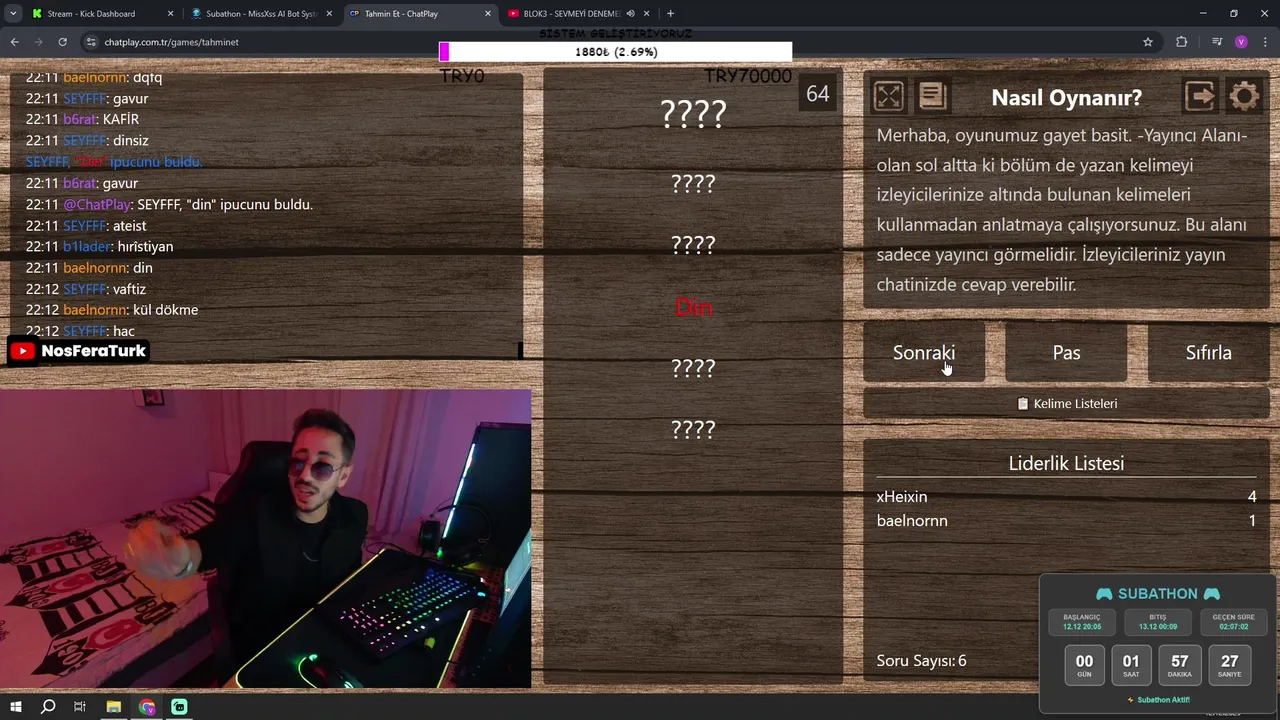Click the Soru Sayısı: 6 counter
1280x720 pixels.
[921, 661]
